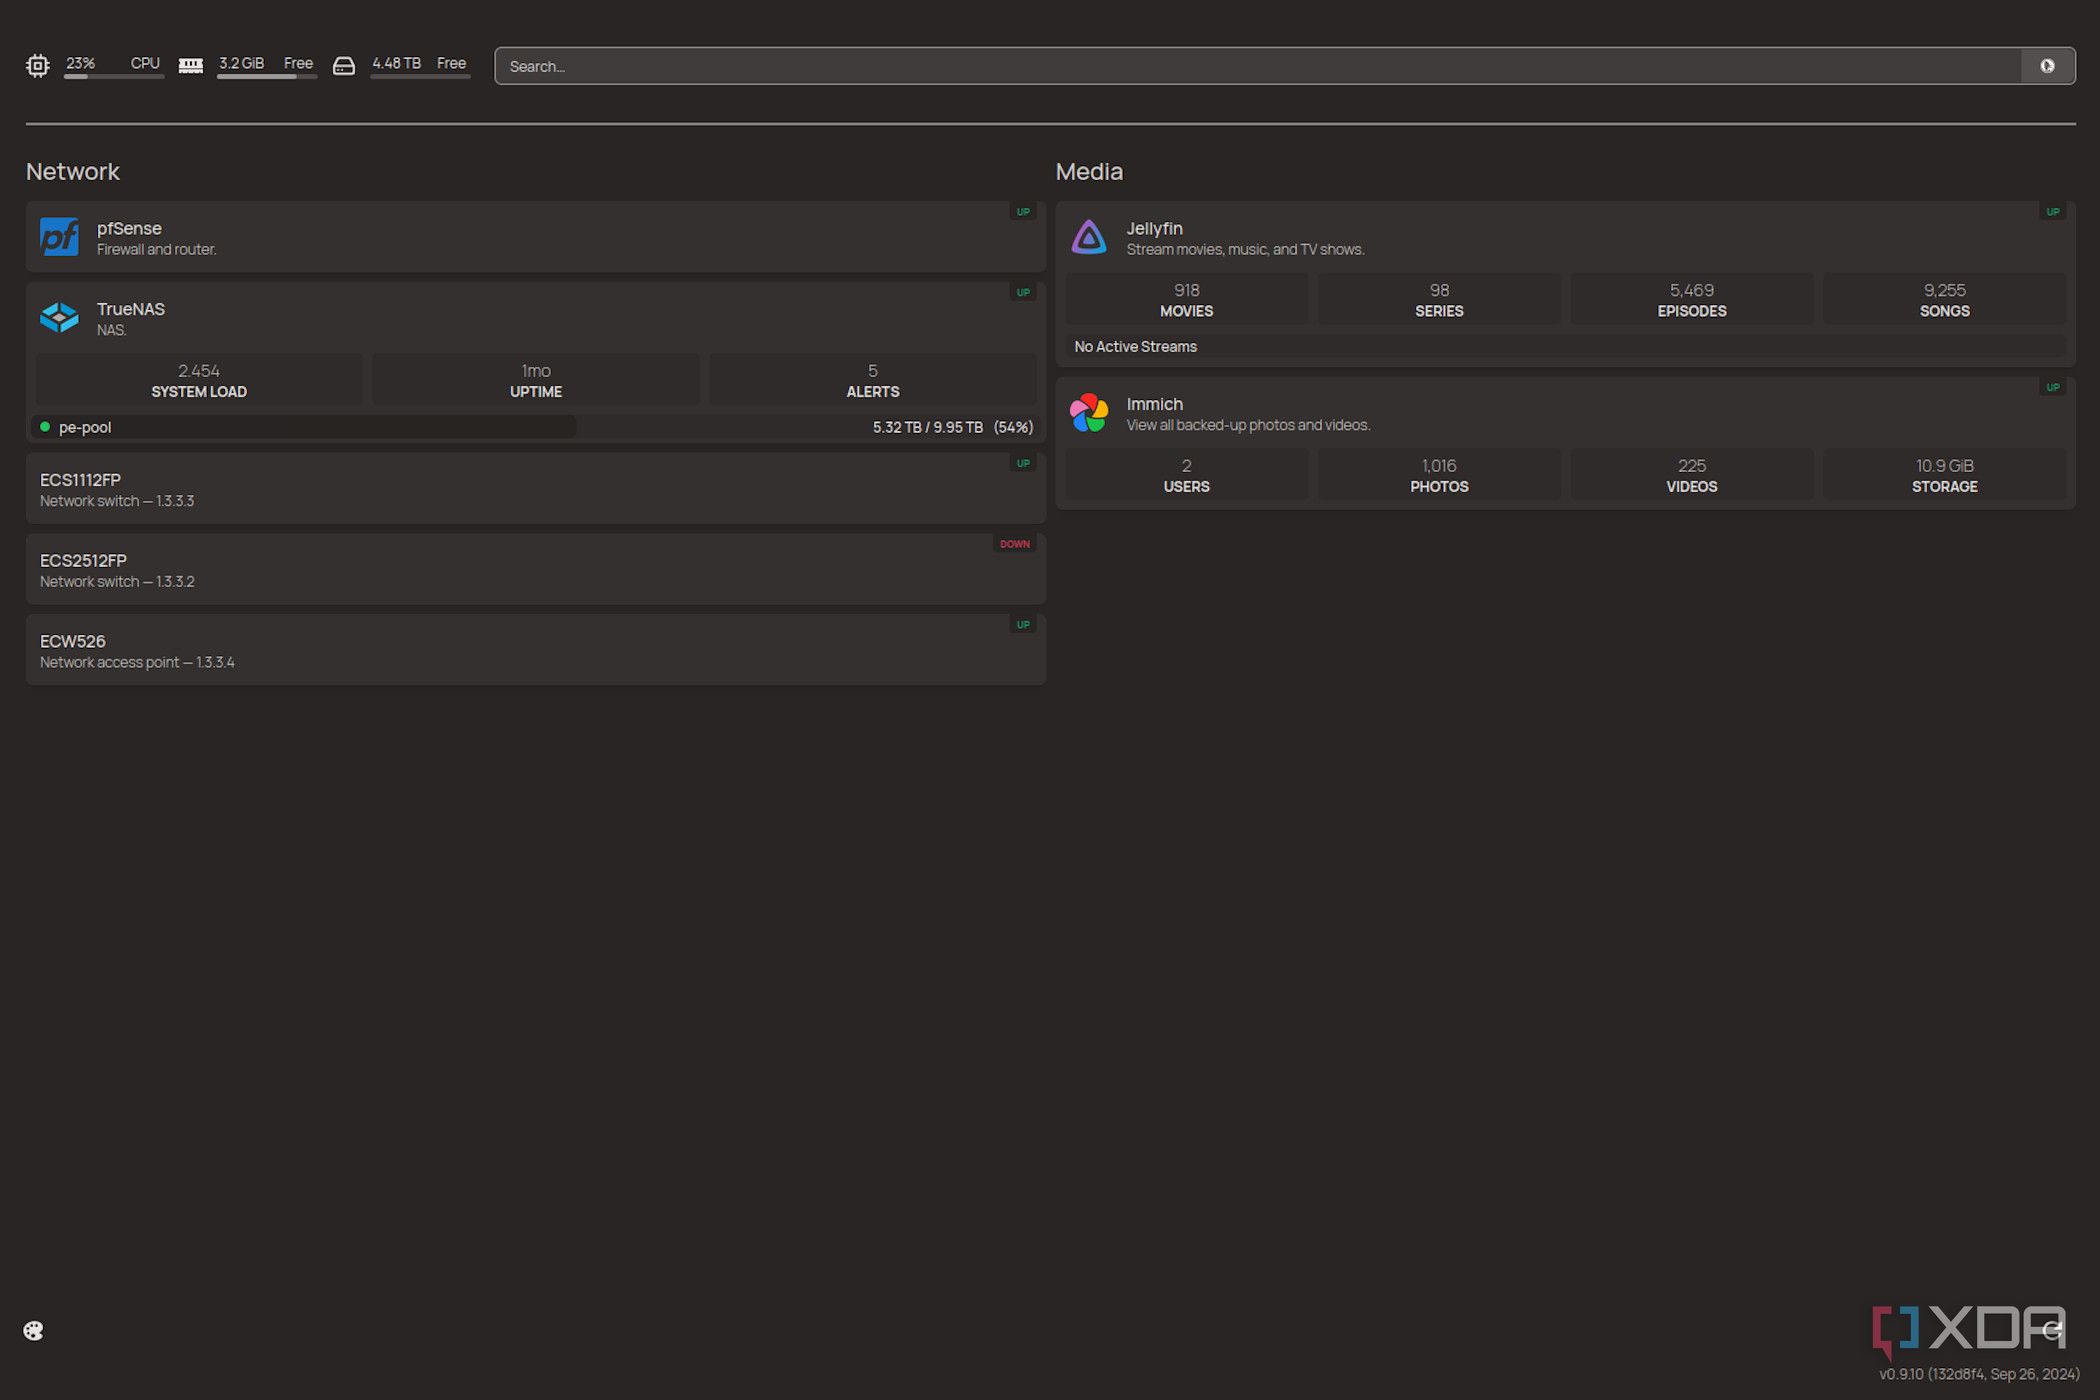
Task: Click the No Active Streams row
Action: coord(1566,347)
